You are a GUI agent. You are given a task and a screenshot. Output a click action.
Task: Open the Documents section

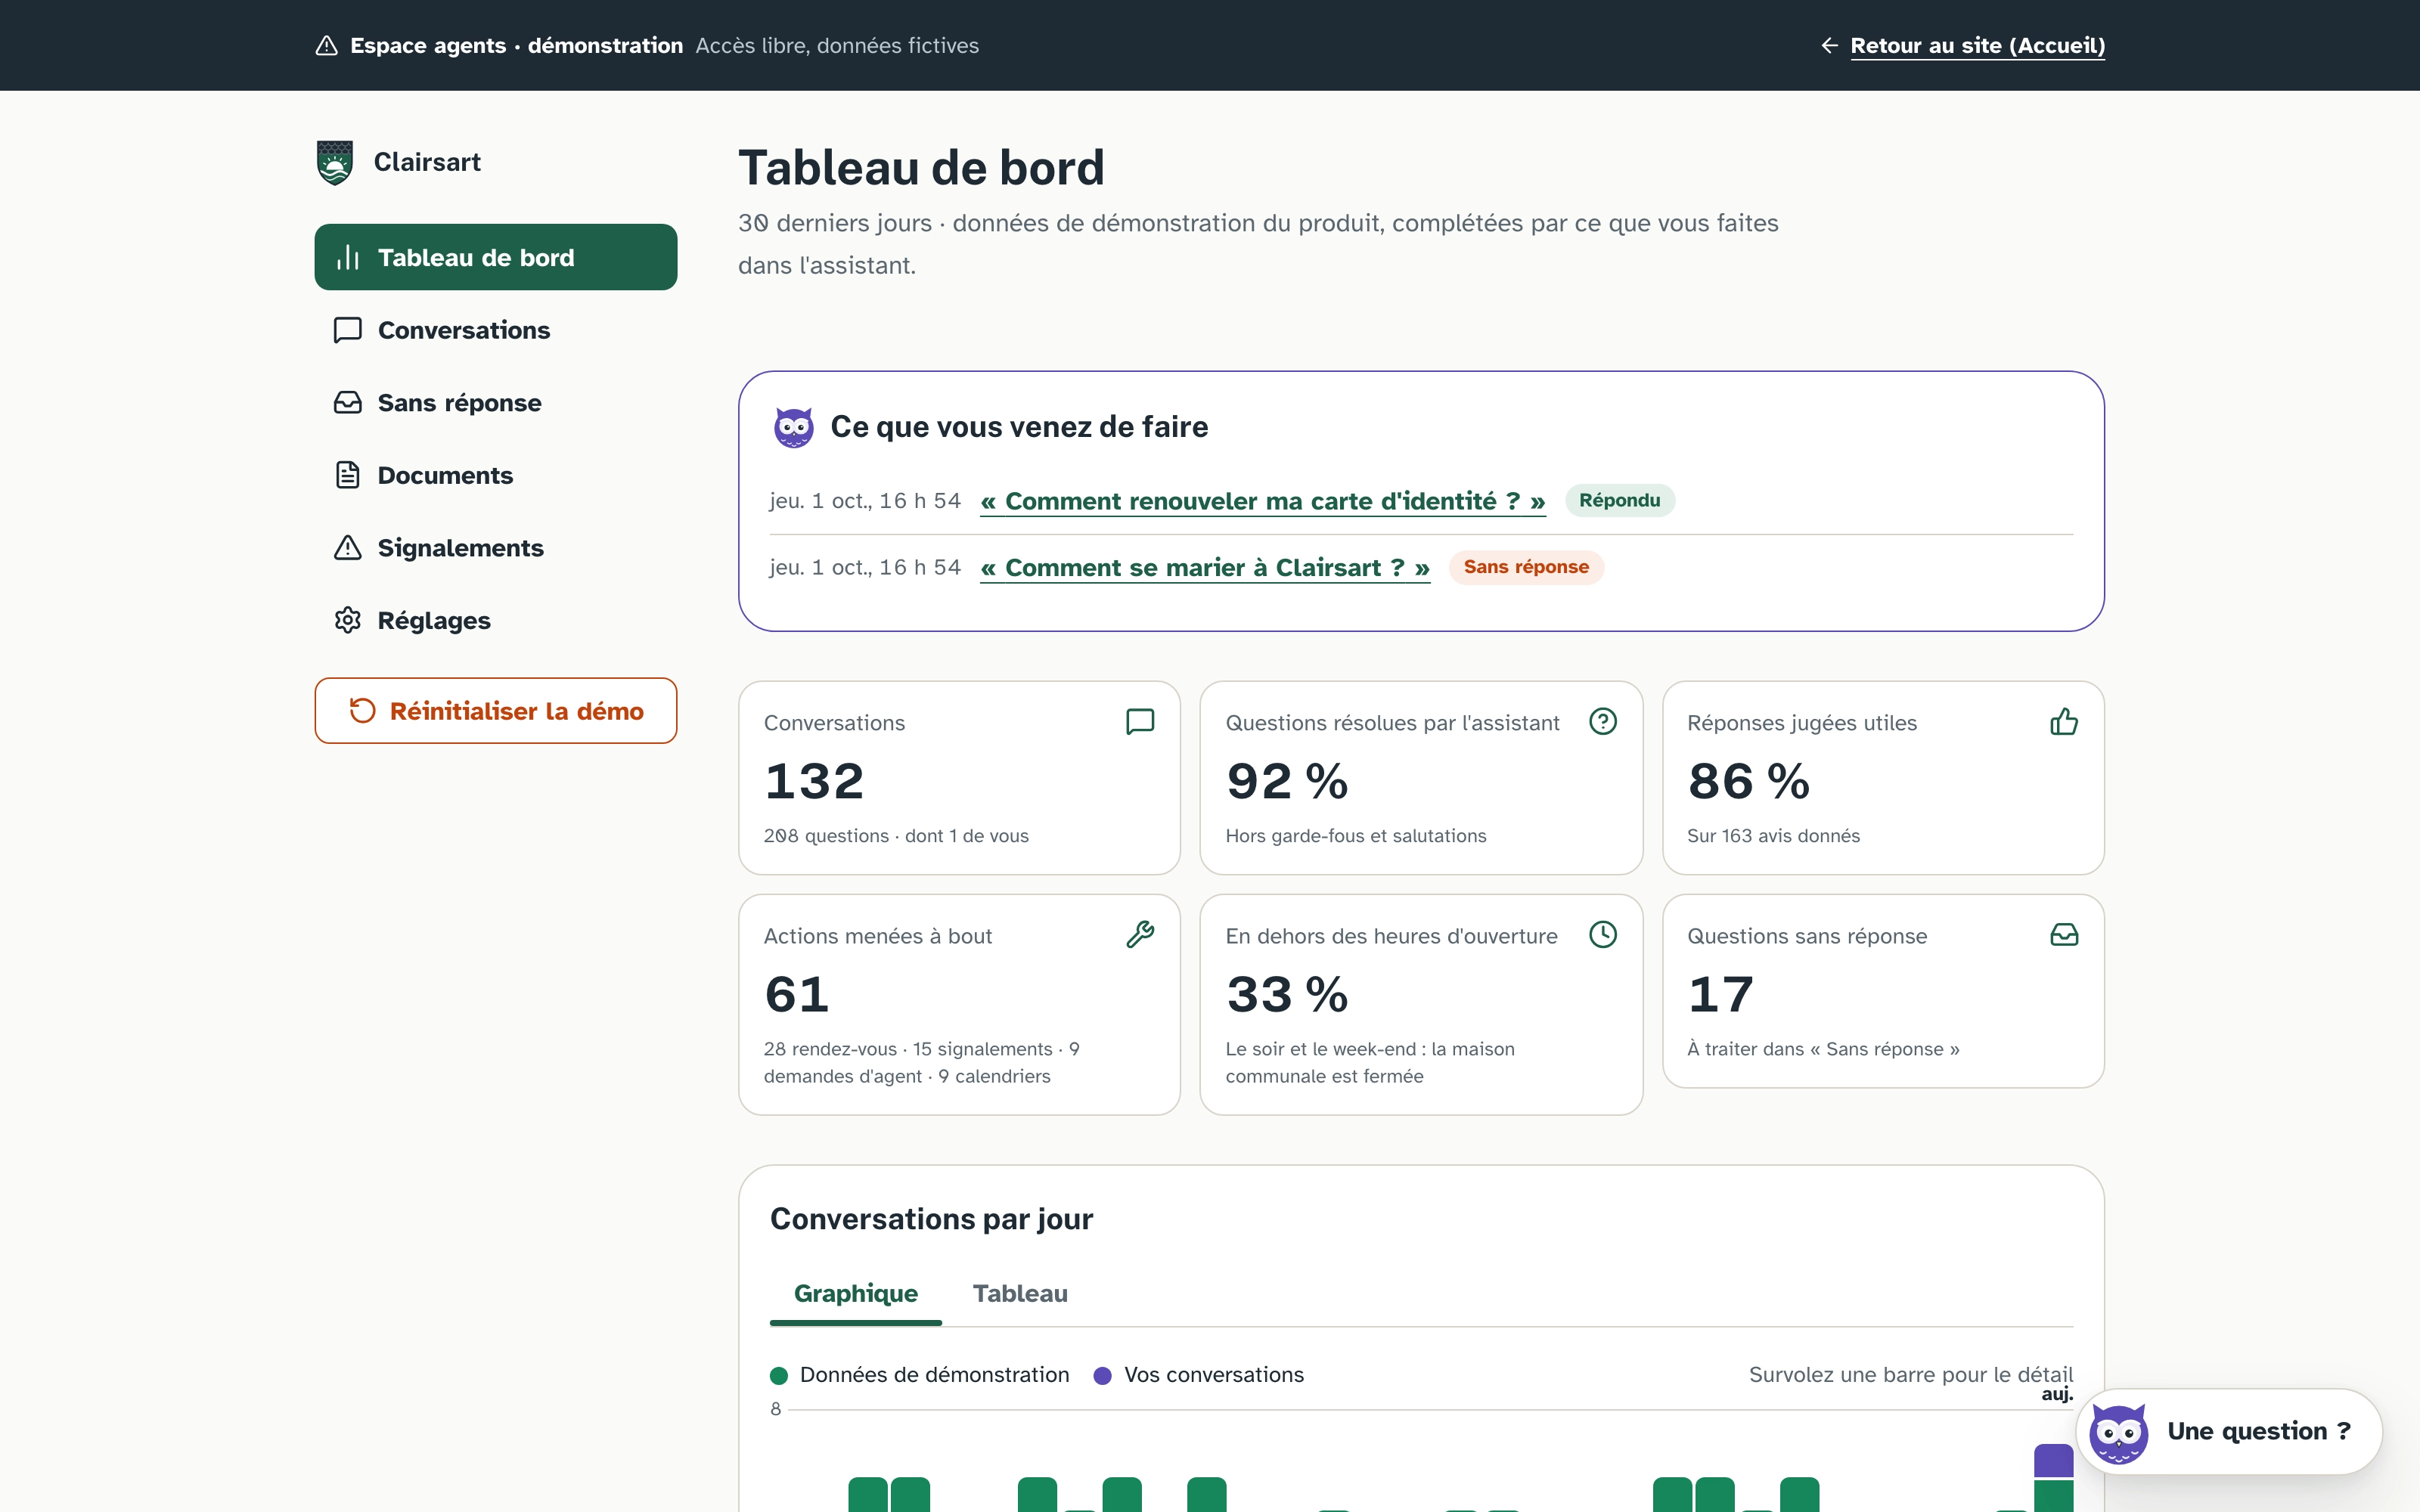(x=496, y=475)
